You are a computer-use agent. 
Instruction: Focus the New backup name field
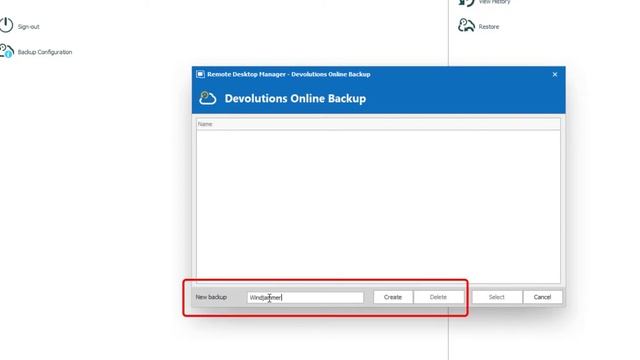(305, 297)
